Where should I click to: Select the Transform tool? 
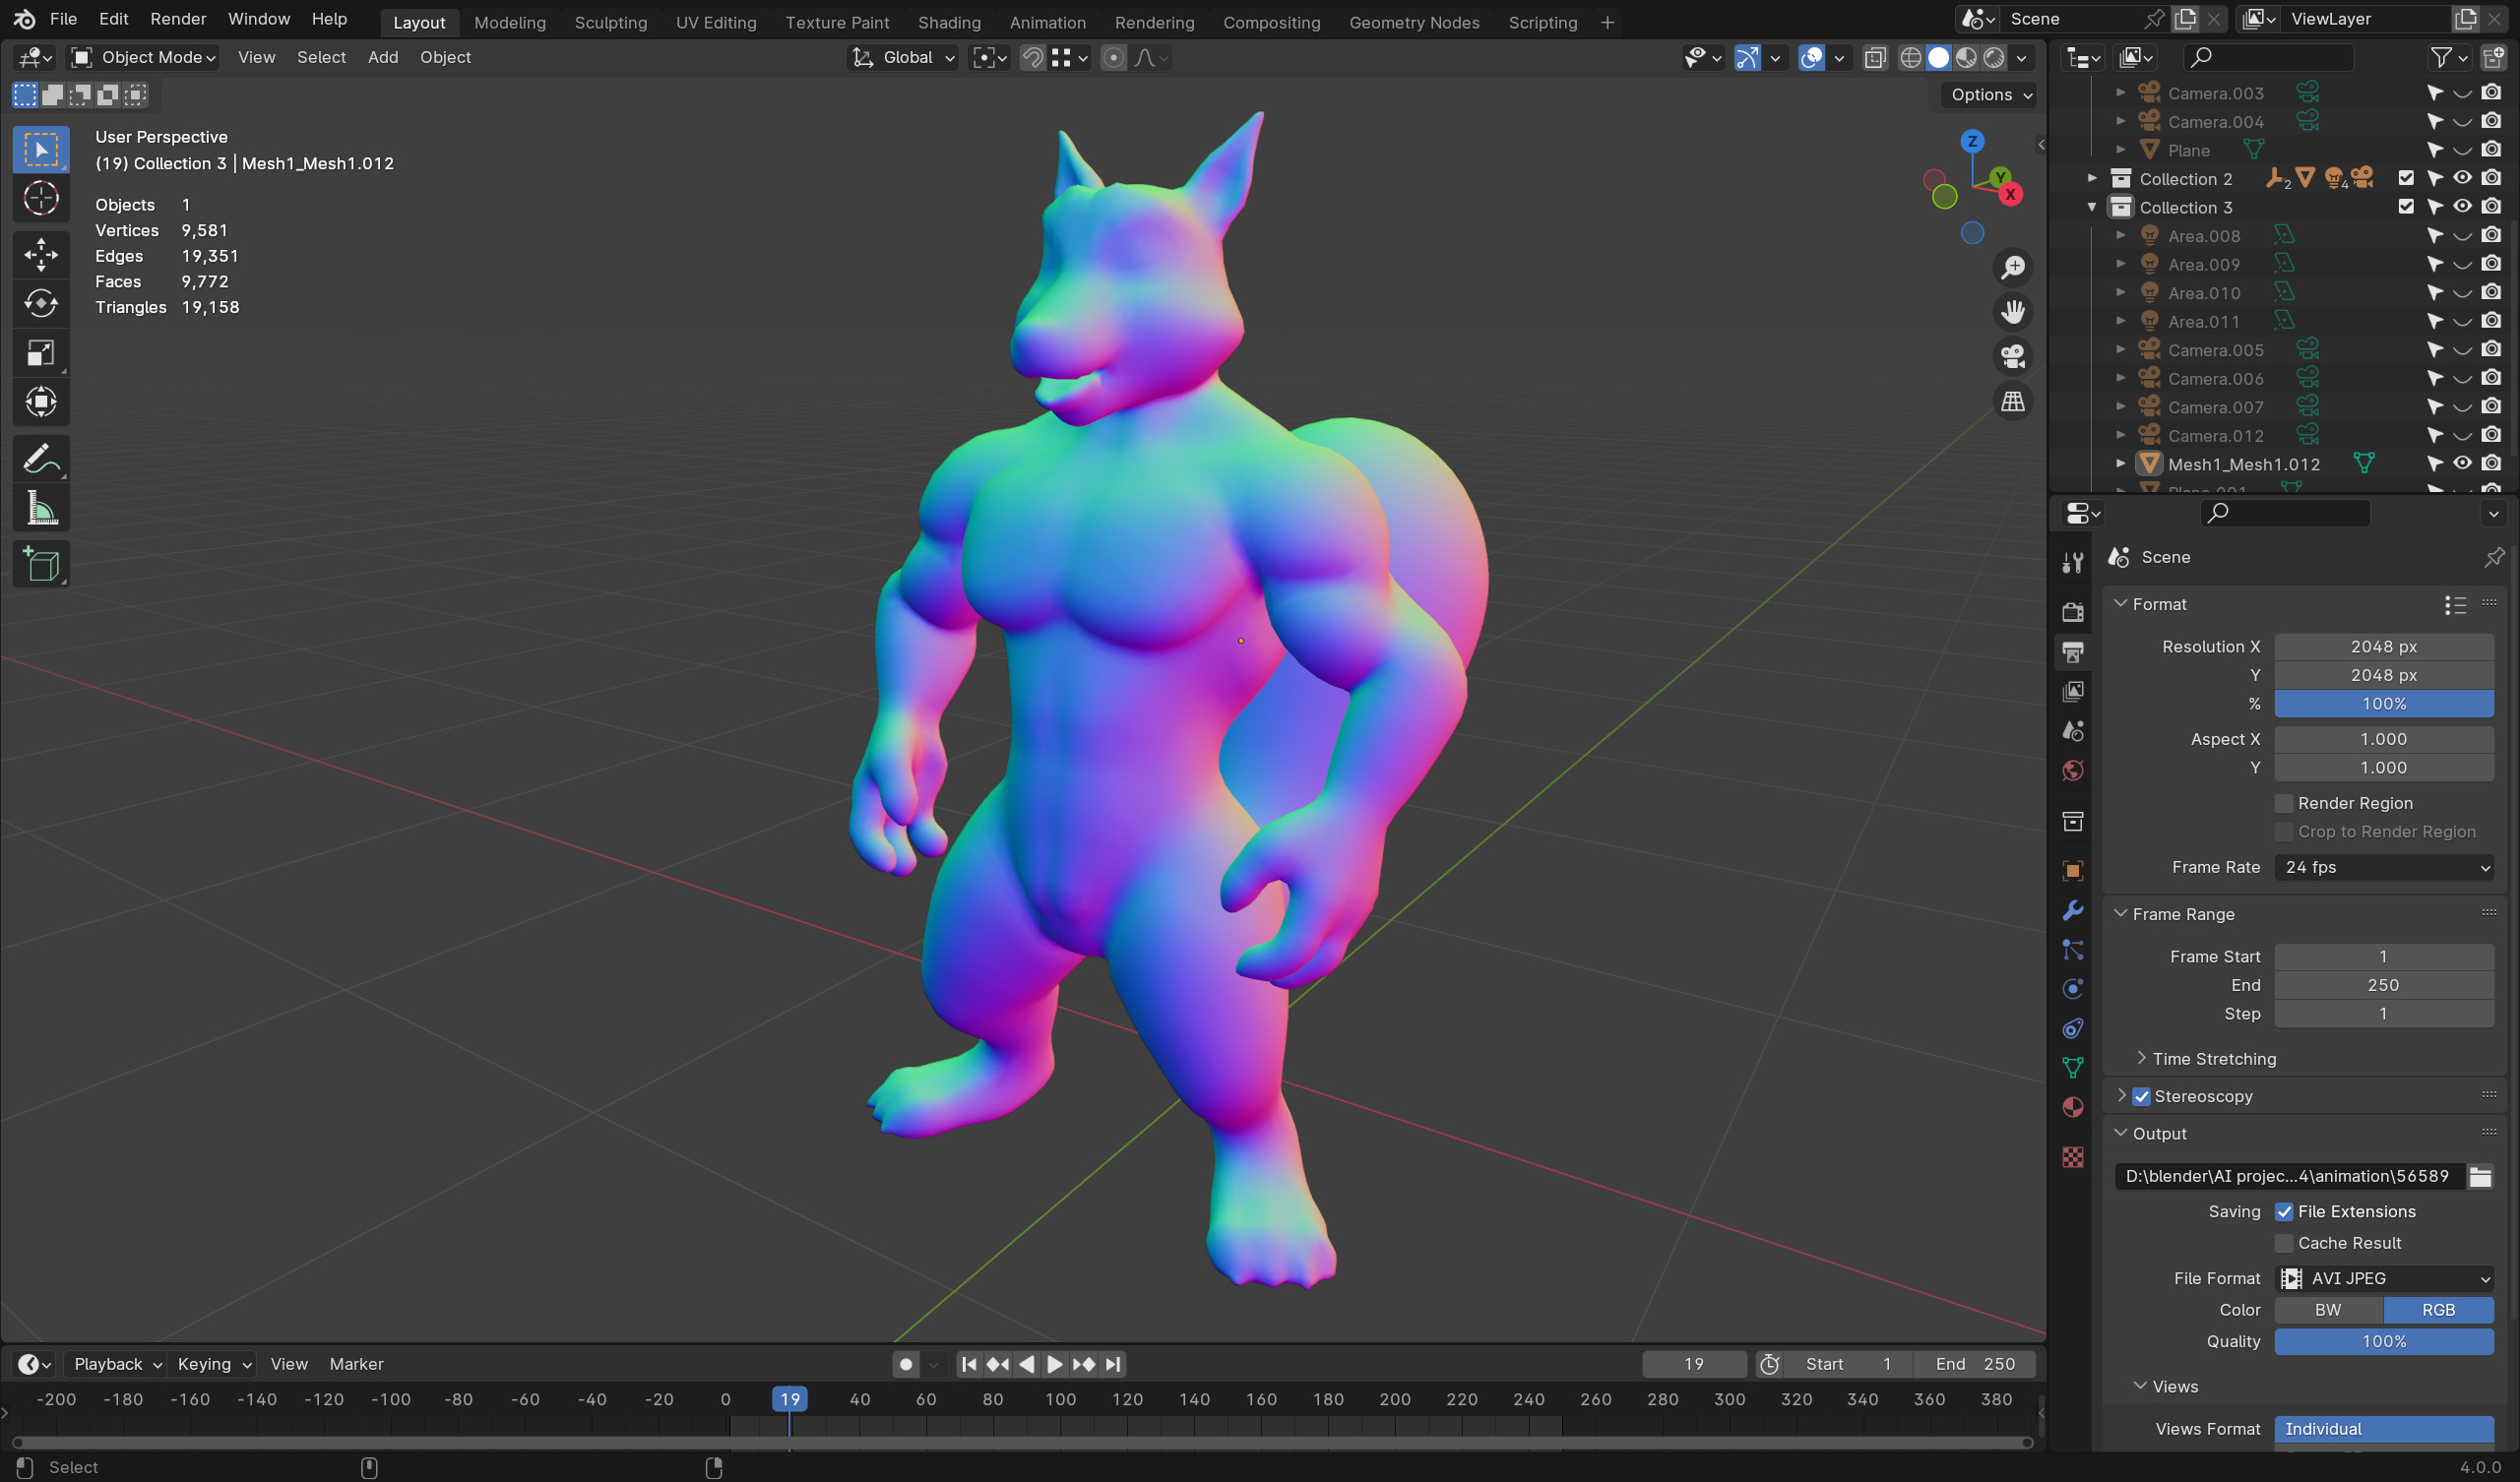pyautogui.click(x=41, y=402)
